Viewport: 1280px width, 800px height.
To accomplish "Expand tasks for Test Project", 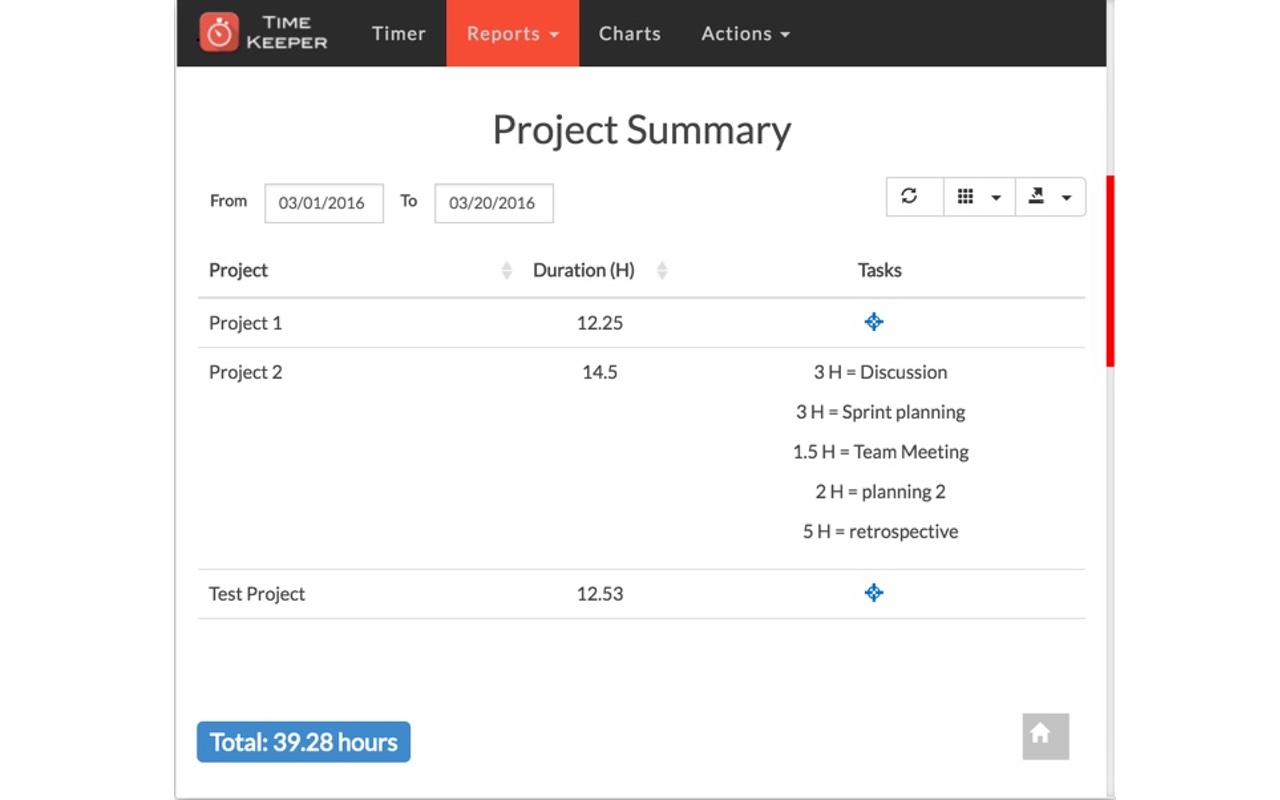I will [x=873, y=592].
